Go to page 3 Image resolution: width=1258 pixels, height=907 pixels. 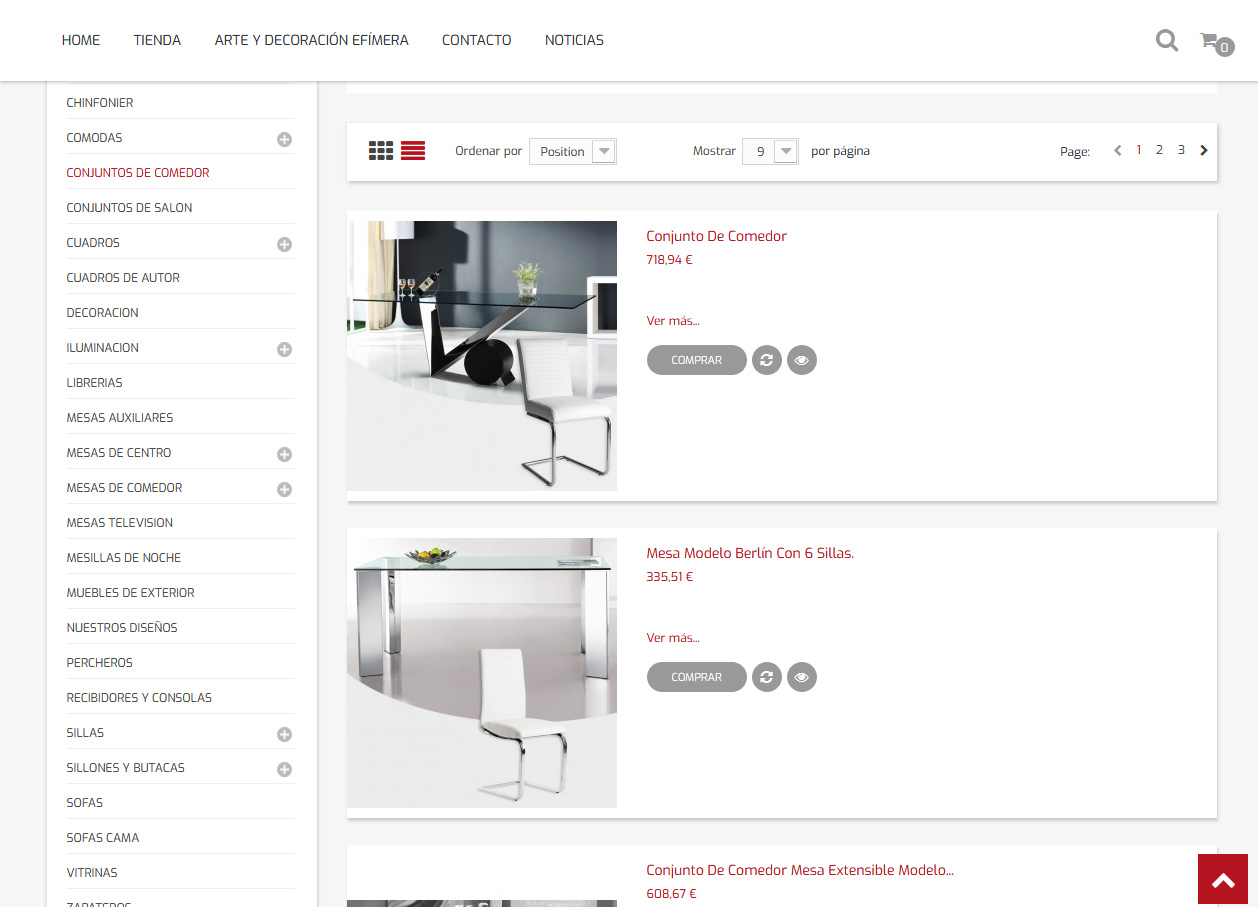click(1181, 150)
